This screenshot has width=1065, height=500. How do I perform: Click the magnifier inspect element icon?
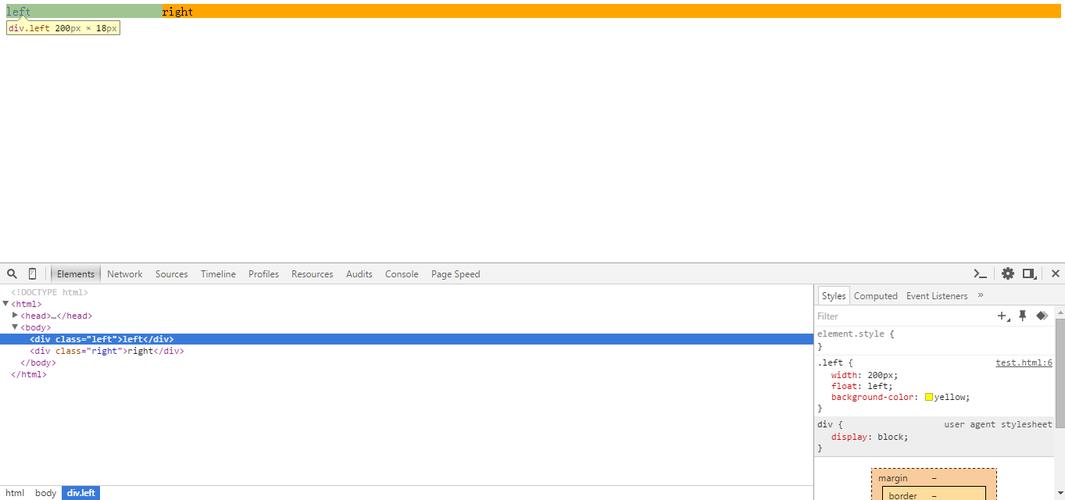click(x=12, y=274)
